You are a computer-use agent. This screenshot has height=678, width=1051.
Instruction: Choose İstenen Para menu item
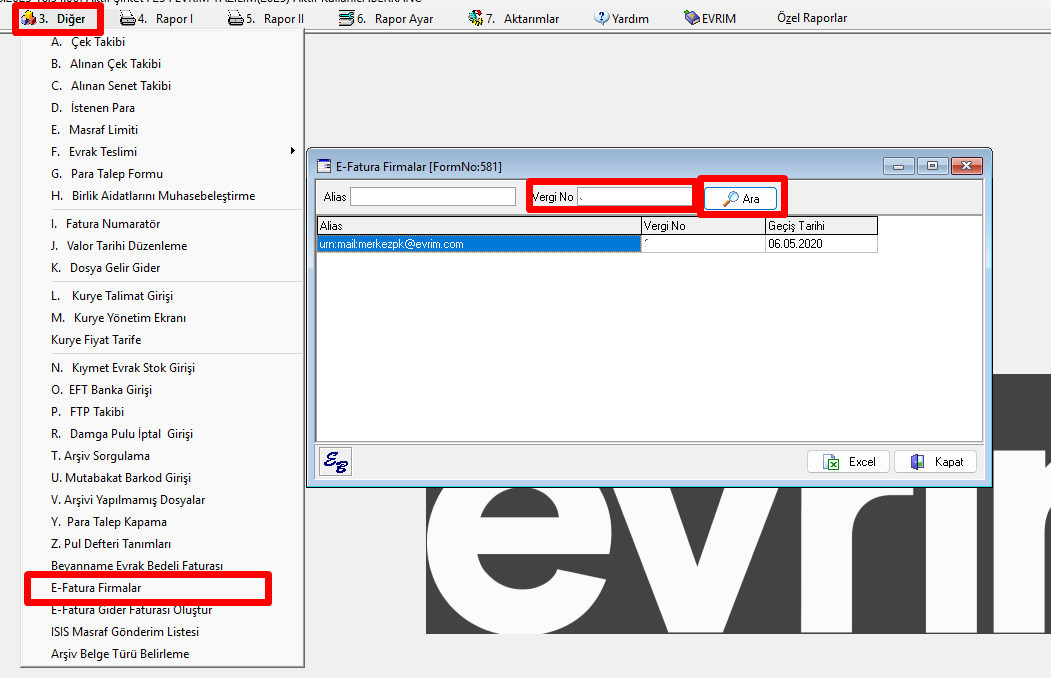(x=162, y=108)
